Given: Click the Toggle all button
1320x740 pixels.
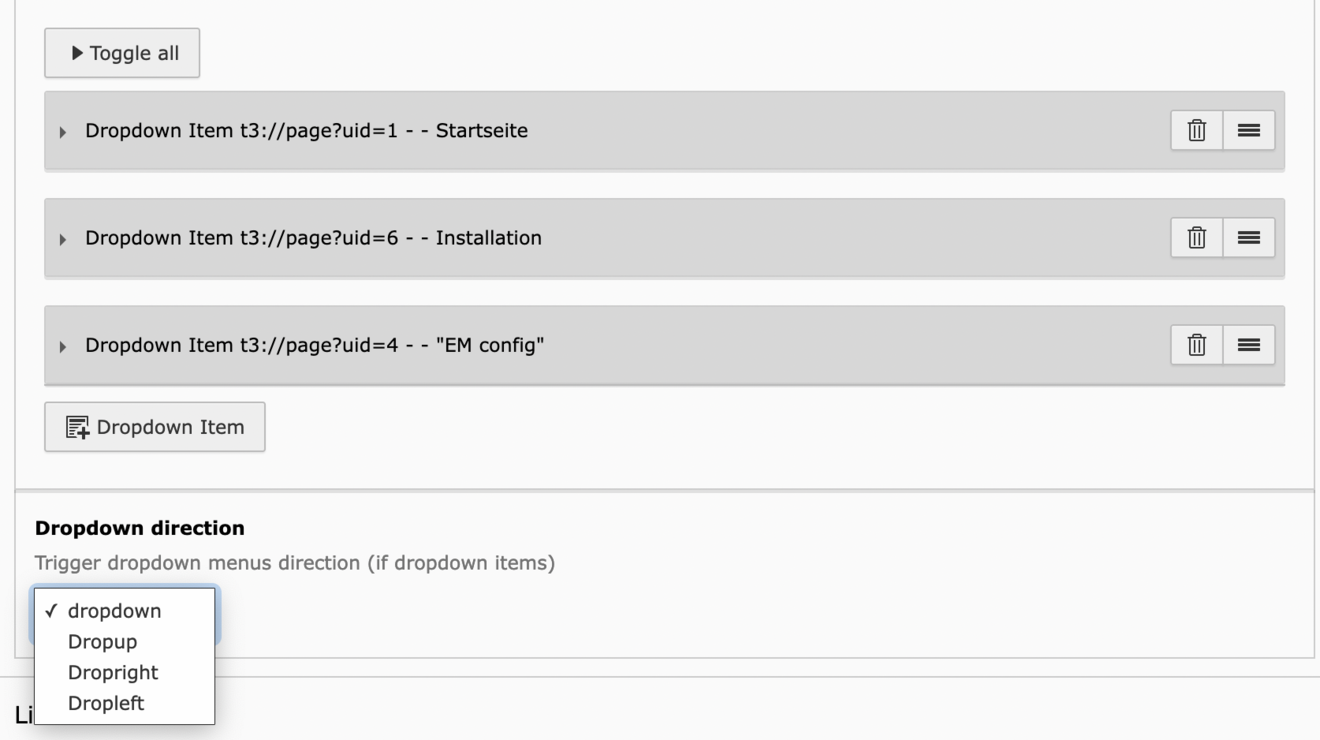Looking at the screenshot, I should tap(122, 54).
